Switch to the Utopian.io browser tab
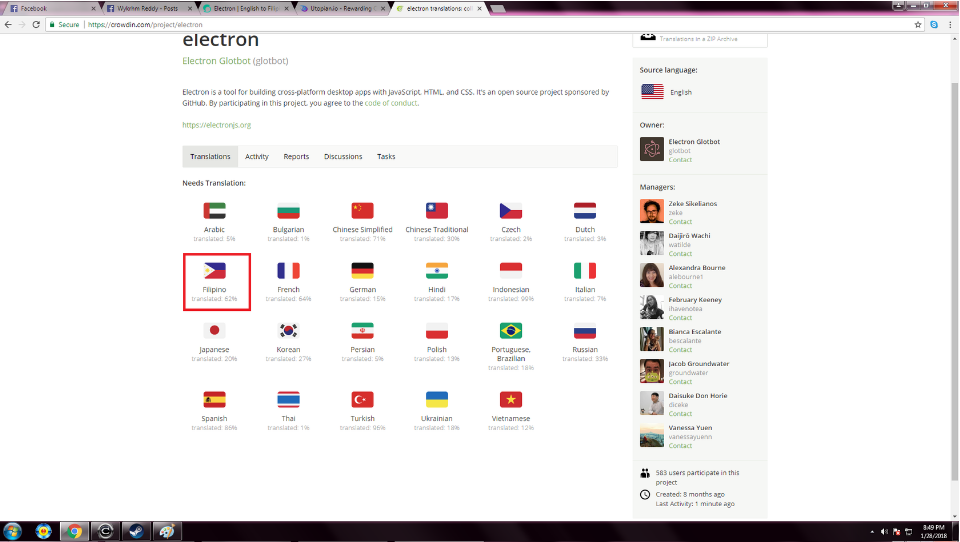This screenshot has height=542, width=960. (x=342, y=9)
